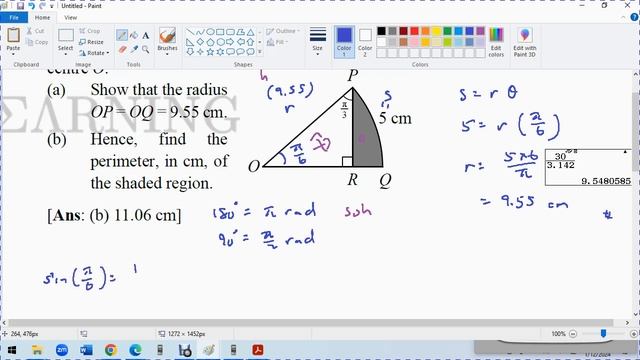Switch to the Home tab

42,18
